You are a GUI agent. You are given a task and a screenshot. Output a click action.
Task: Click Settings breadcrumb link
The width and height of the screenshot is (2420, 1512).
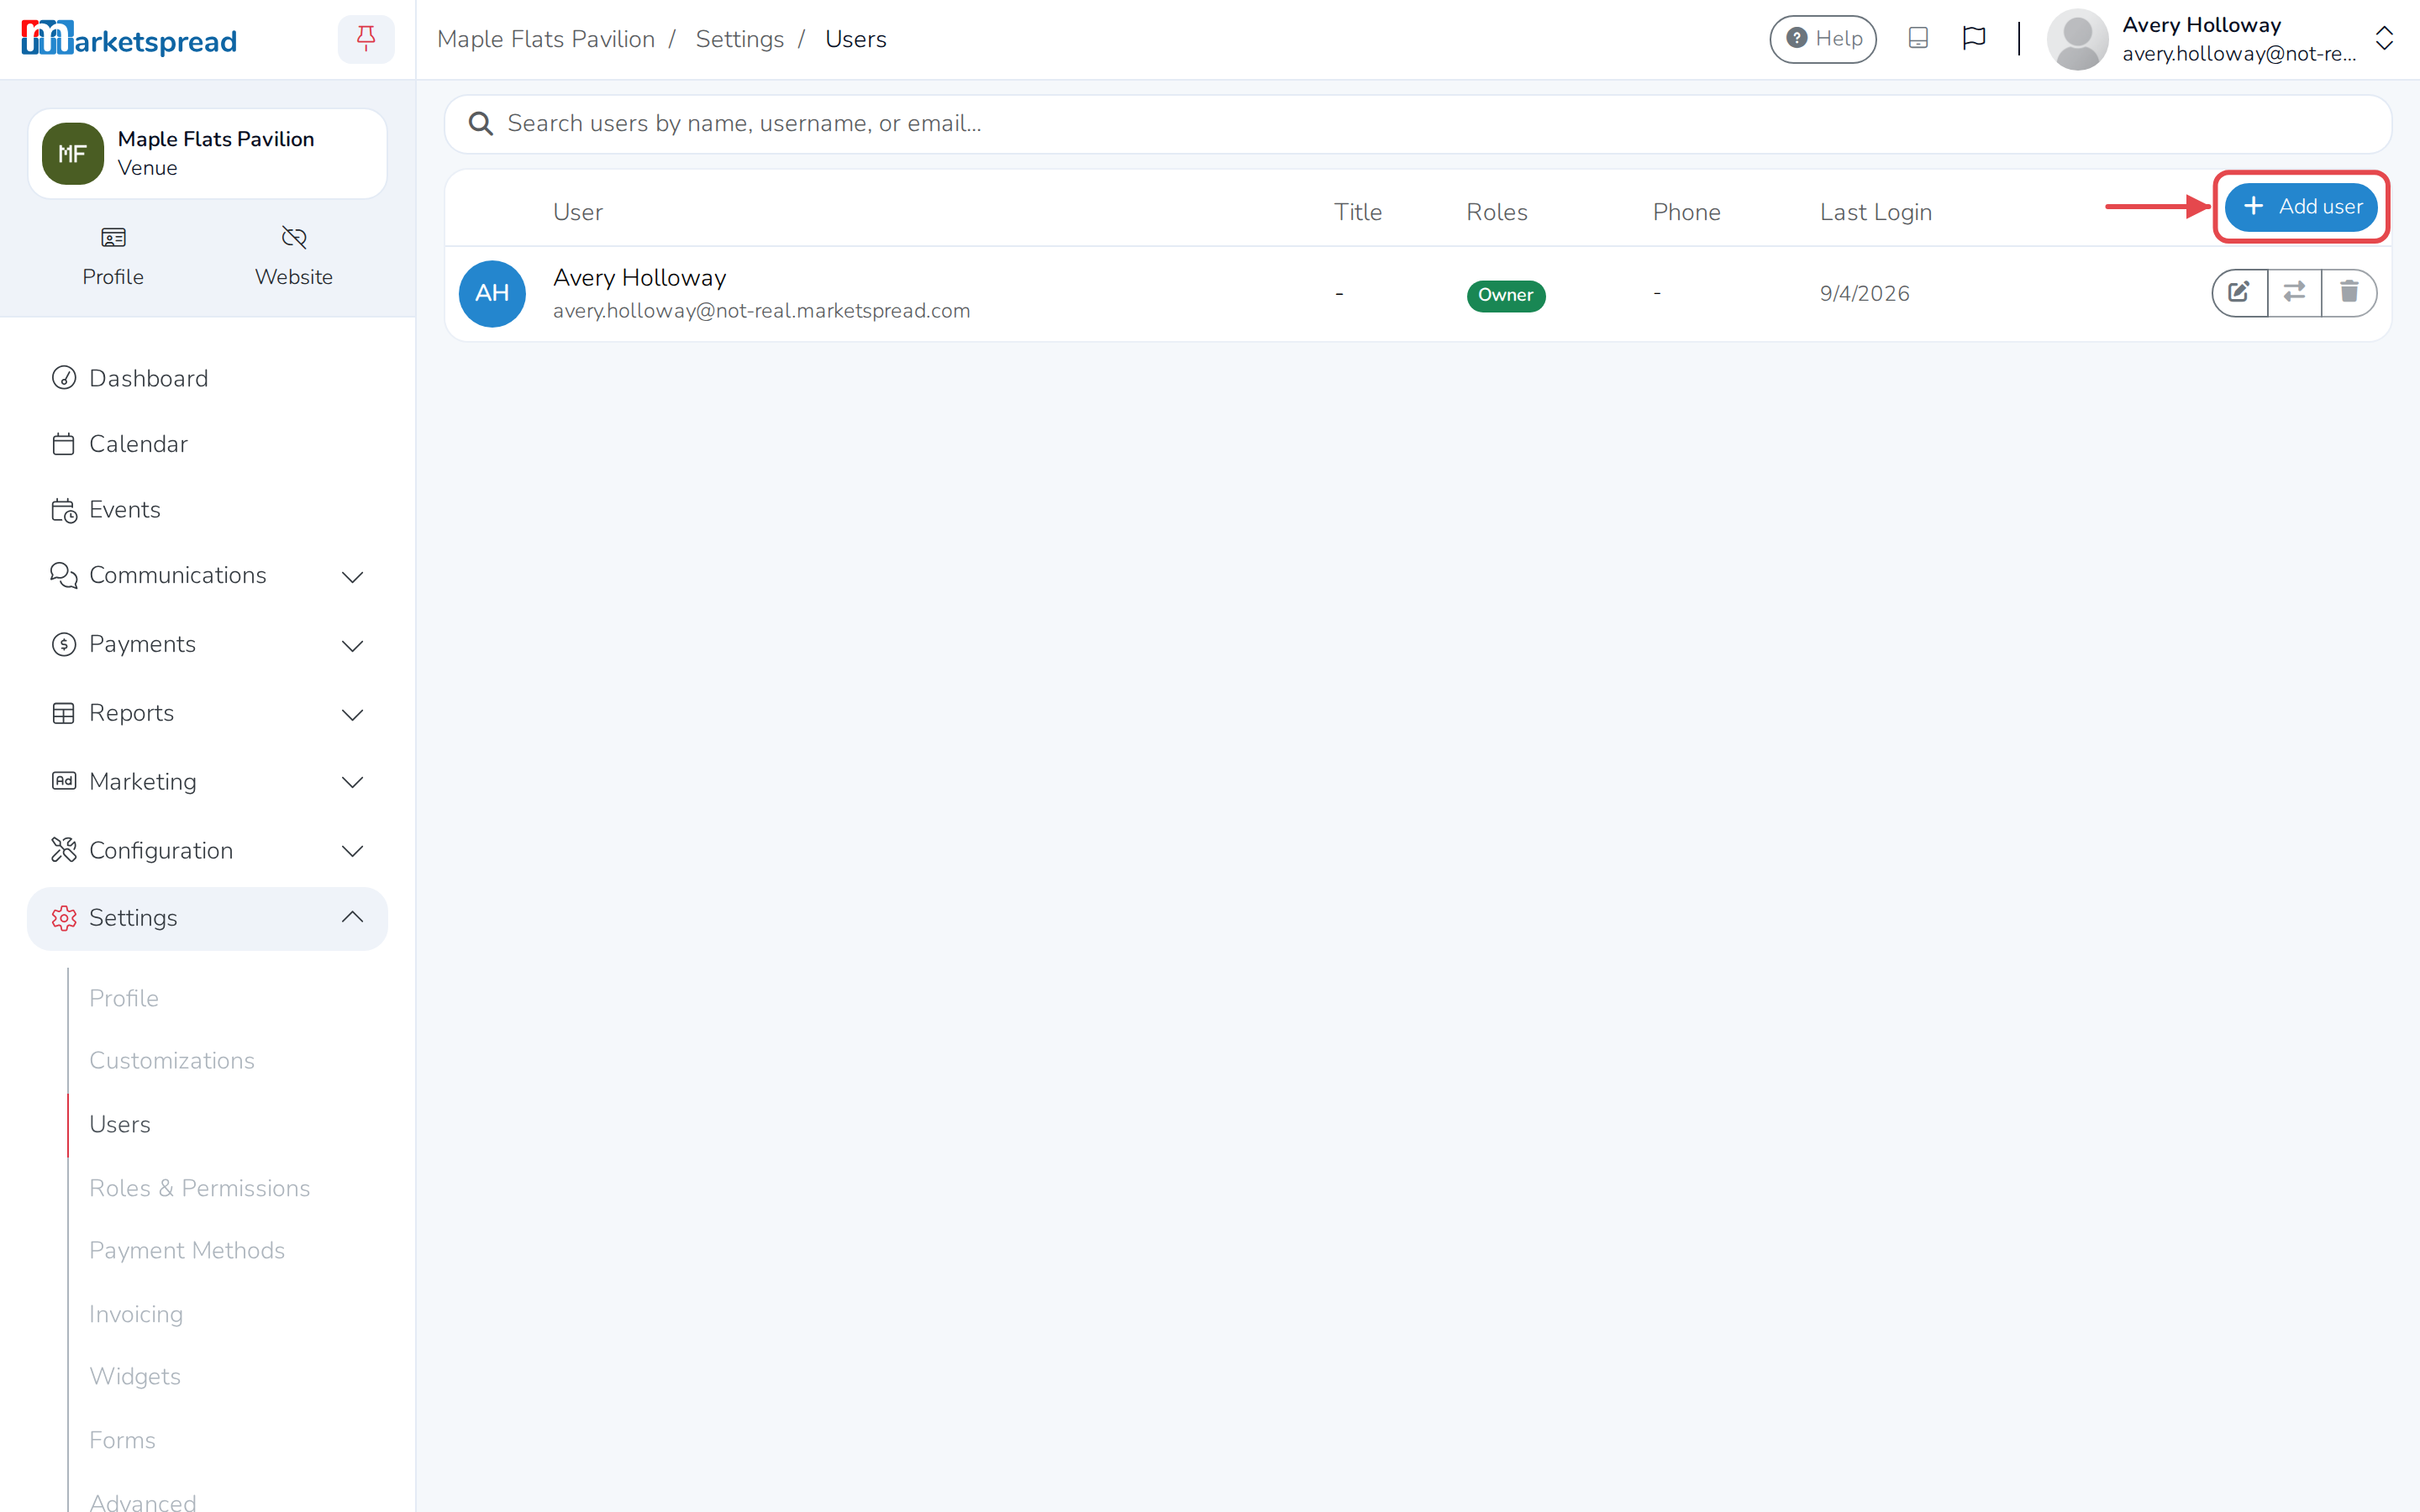coord(740,39)
